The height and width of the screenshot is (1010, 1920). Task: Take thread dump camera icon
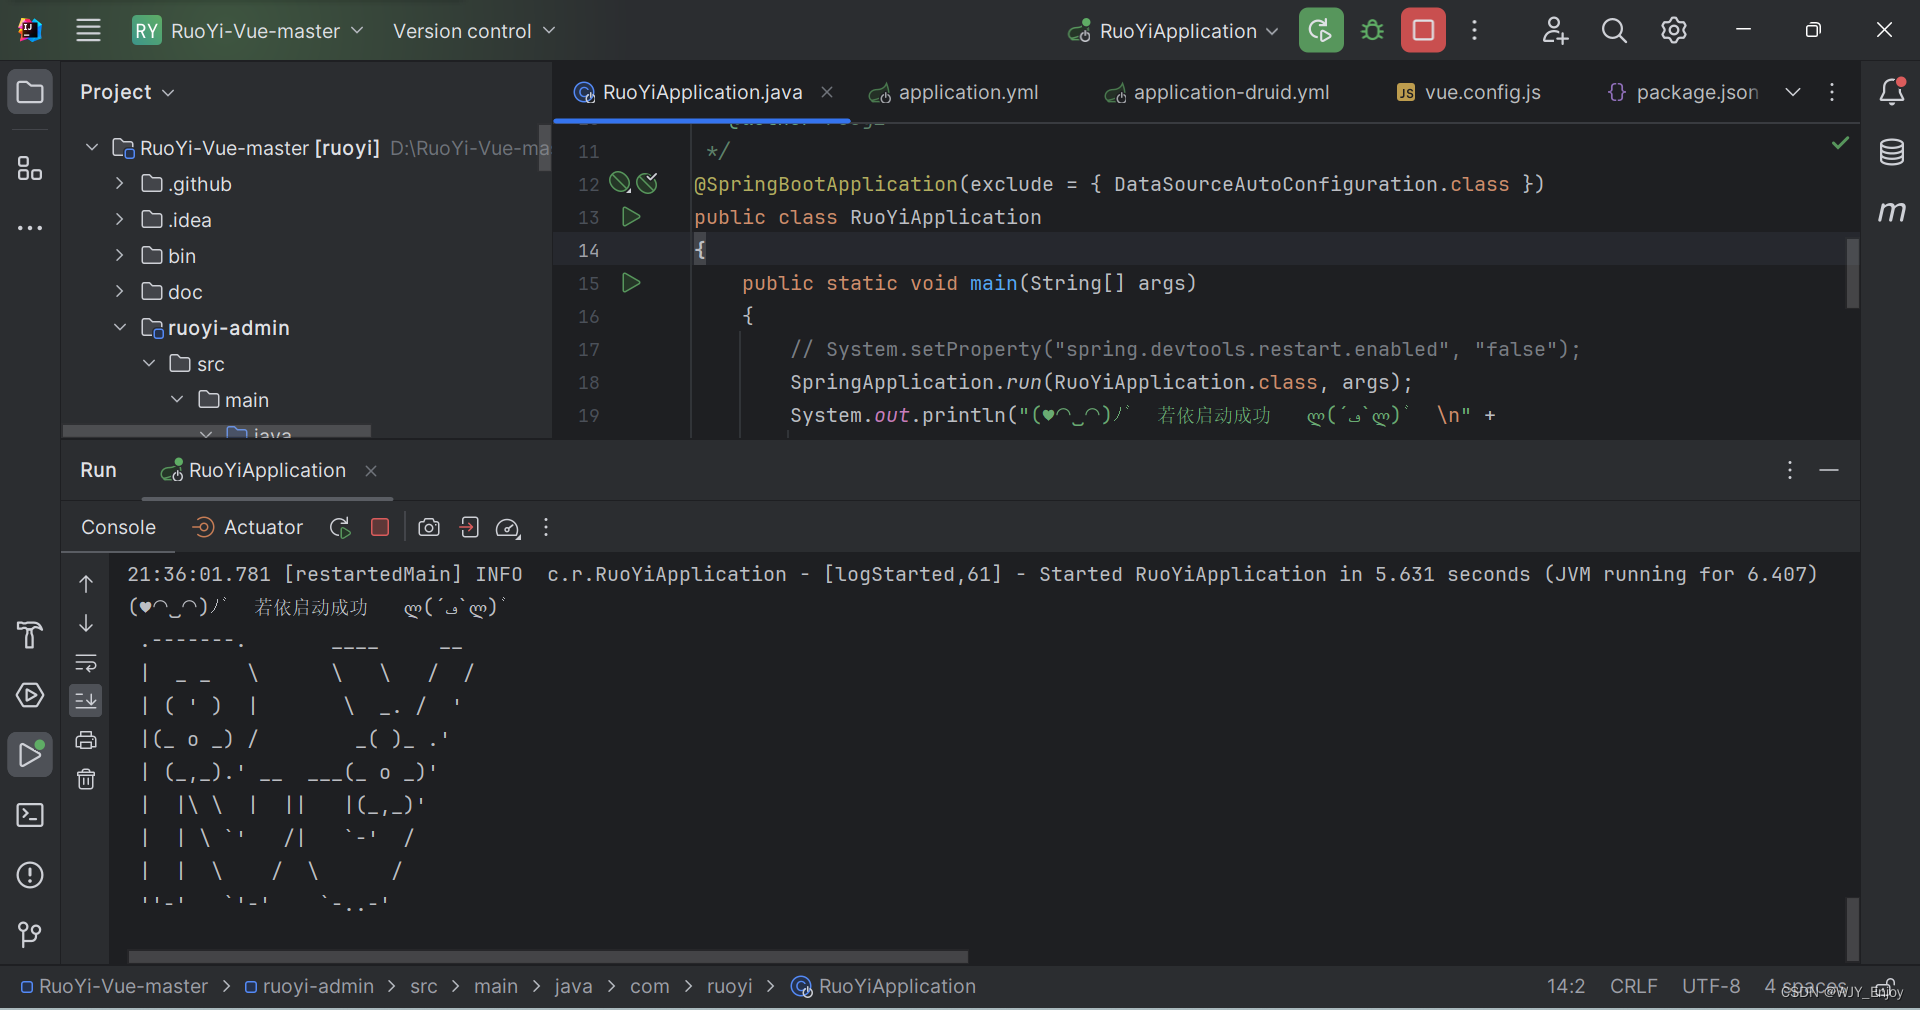429,527
